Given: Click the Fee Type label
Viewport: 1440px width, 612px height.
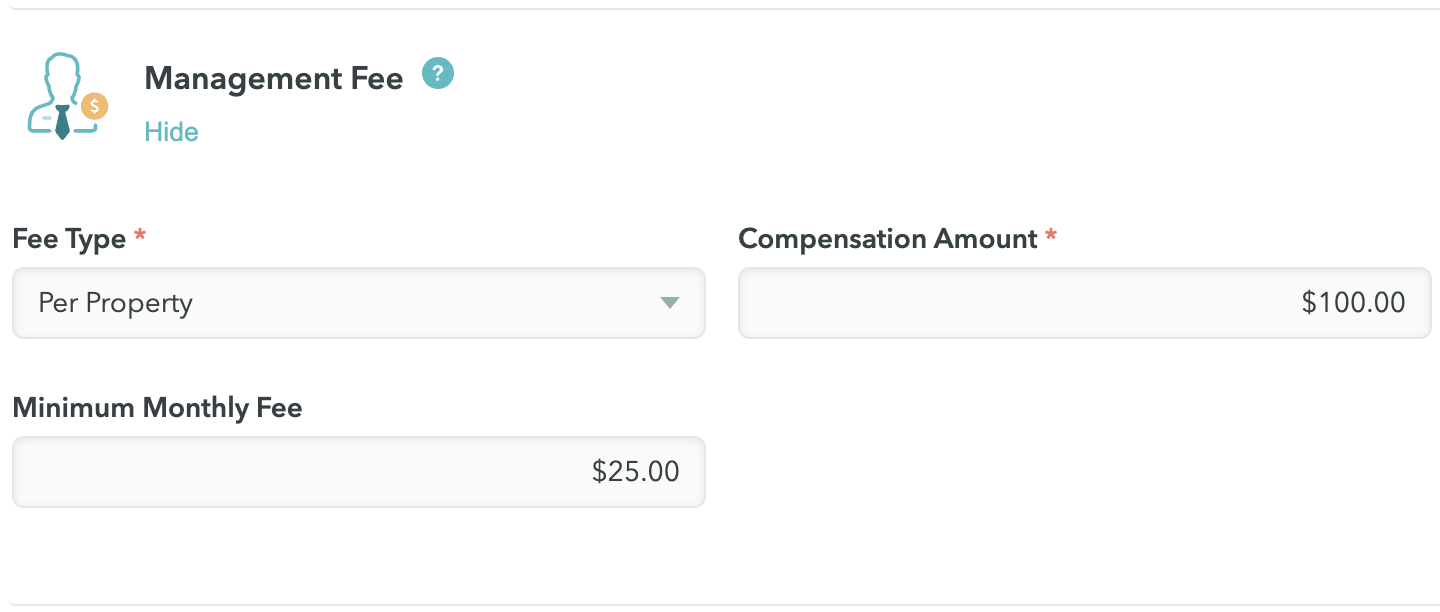Looking at the screenshot, I should [x=69, y=239].
